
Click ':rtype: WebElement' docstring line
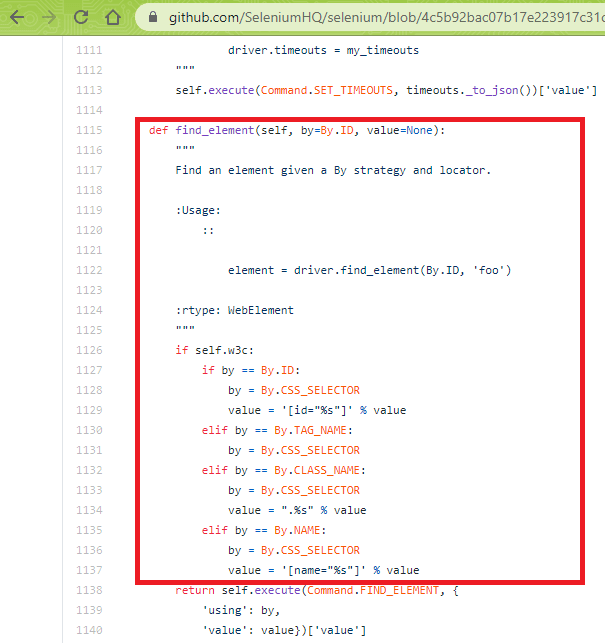(x=235, y=310)
